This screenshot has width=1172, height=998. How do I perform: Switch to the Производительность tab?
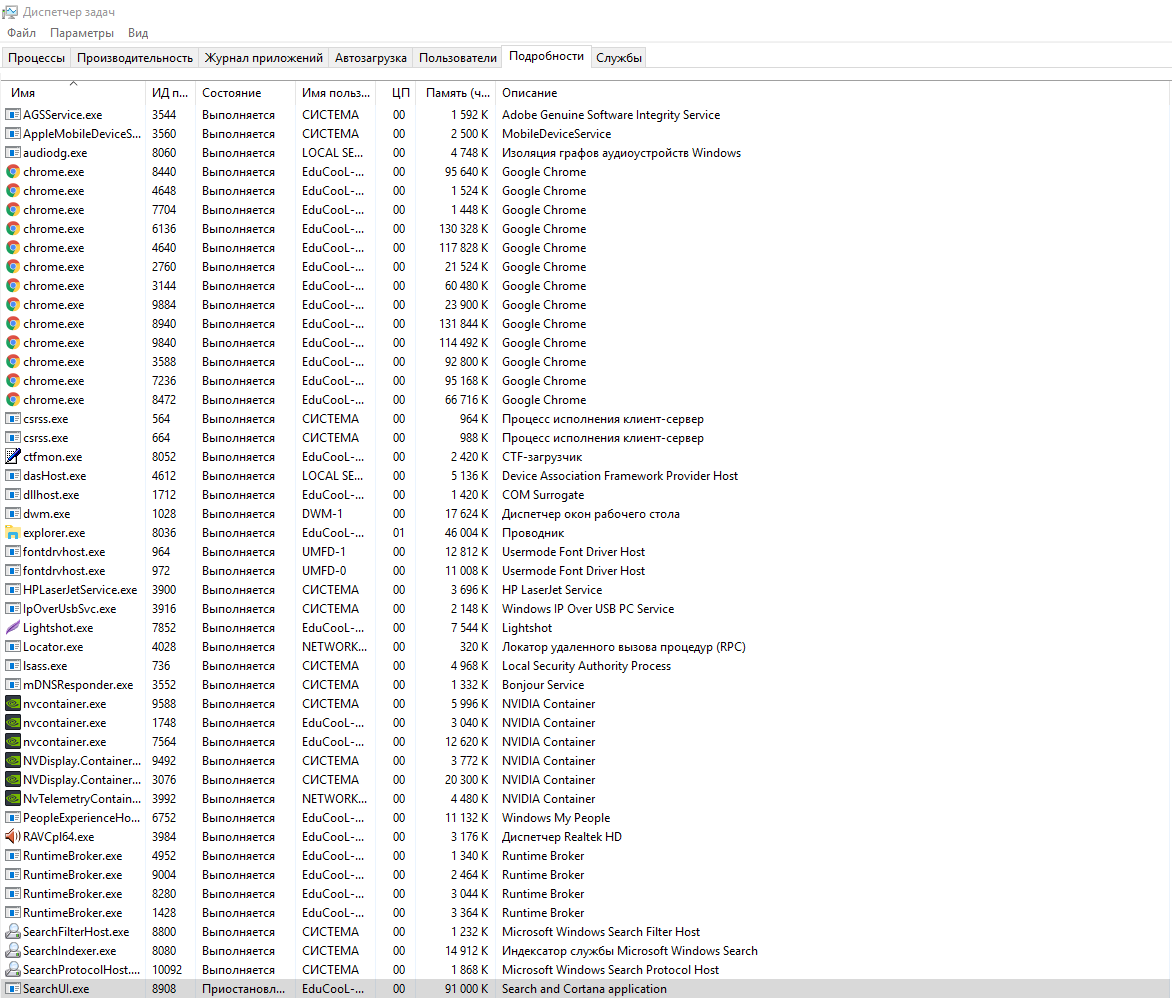click(x=135, y=58)
